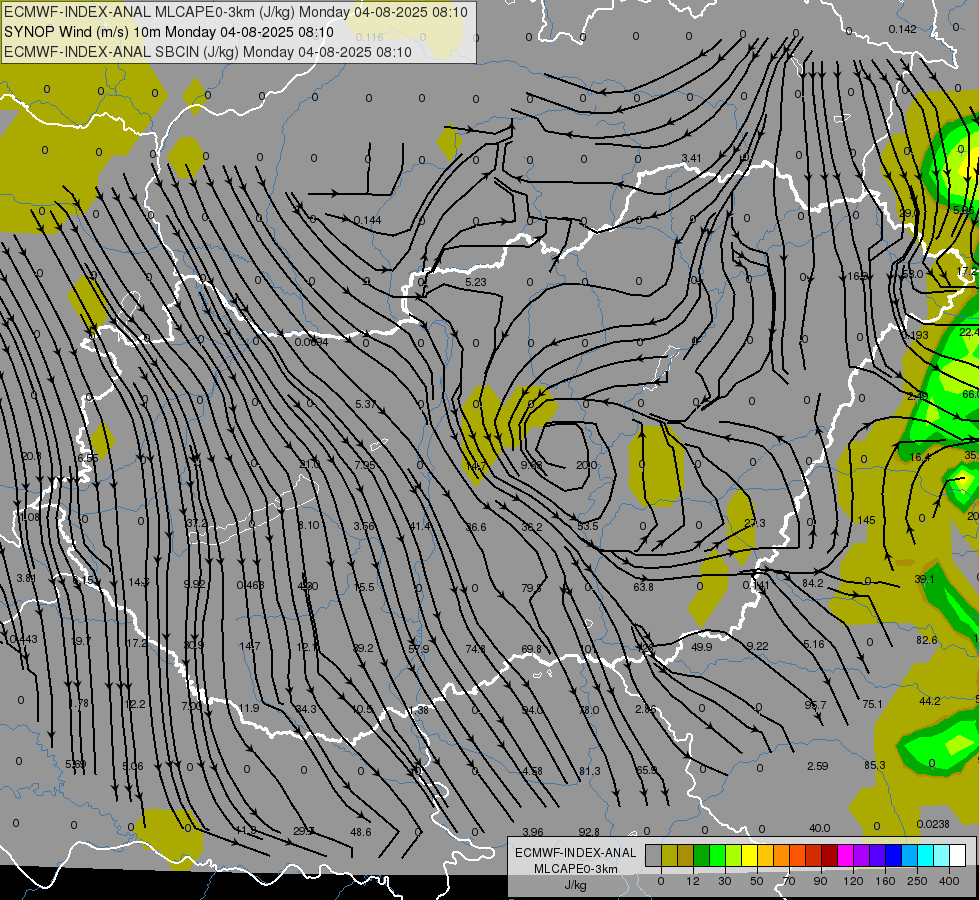Viewport: 979px width, 900px height.
Task: Click the map value 8.10
Action: point(308,525)
